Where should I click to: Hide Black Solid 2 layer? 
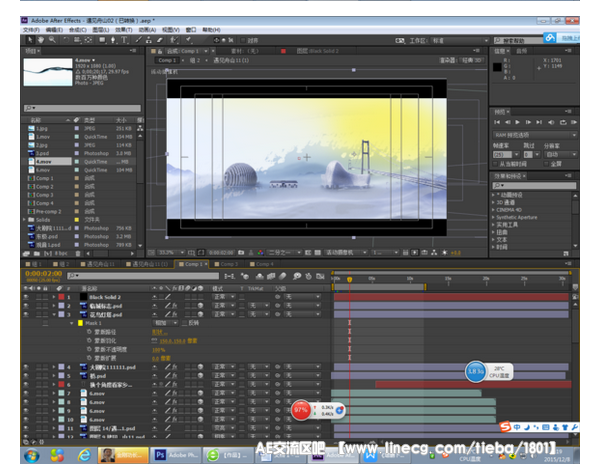click(26, 297)
